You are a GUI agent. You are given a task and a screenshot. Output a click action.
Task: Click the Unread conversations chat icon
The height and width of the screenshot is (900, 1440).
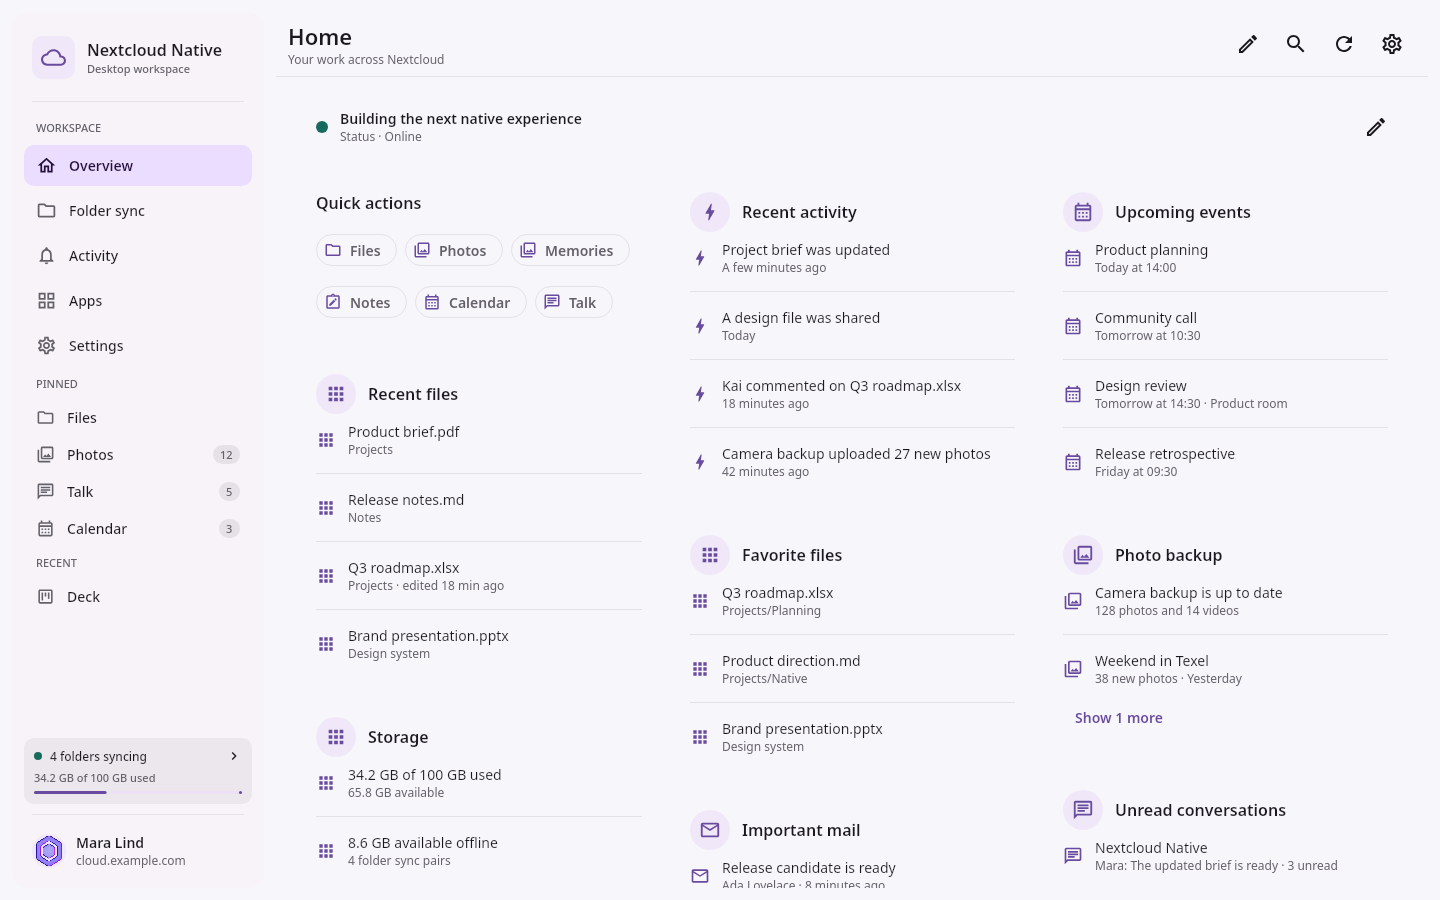tap(1083, 810)
